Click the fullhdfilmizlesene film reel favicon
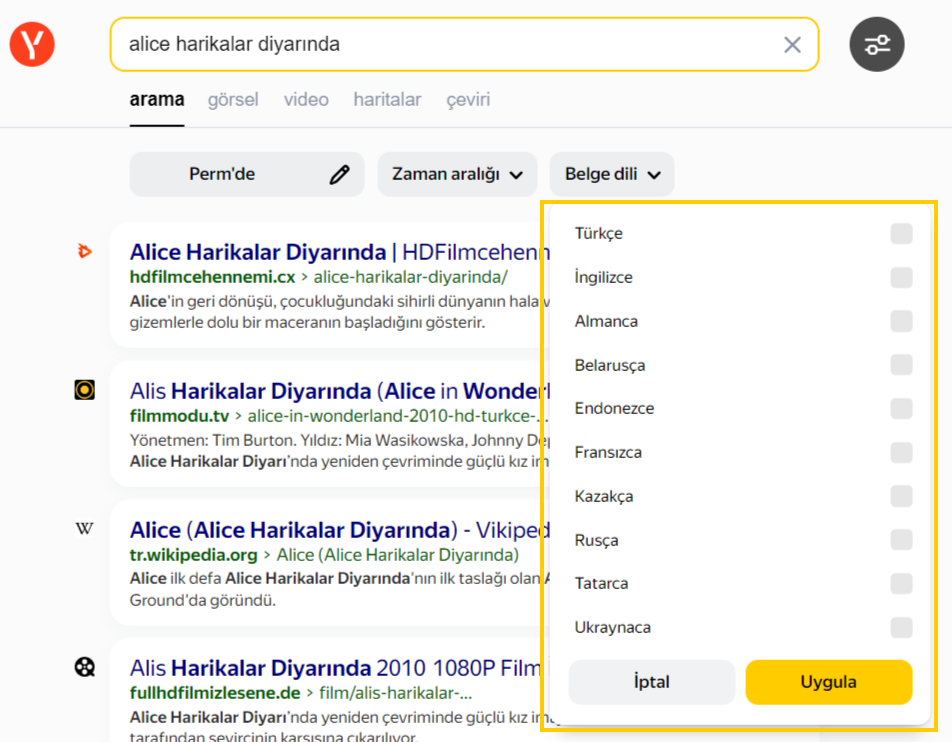This screenshot has height=742, width=952. point(85,667)
